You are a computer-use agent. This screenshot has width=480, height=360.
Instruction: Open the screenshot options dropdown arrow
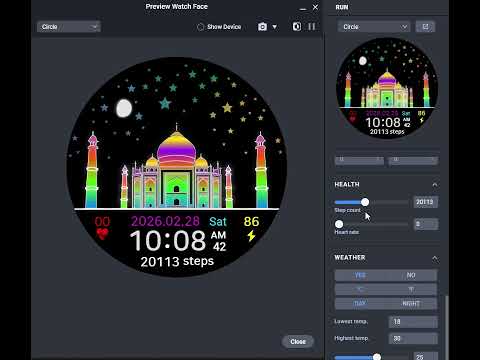274,27
